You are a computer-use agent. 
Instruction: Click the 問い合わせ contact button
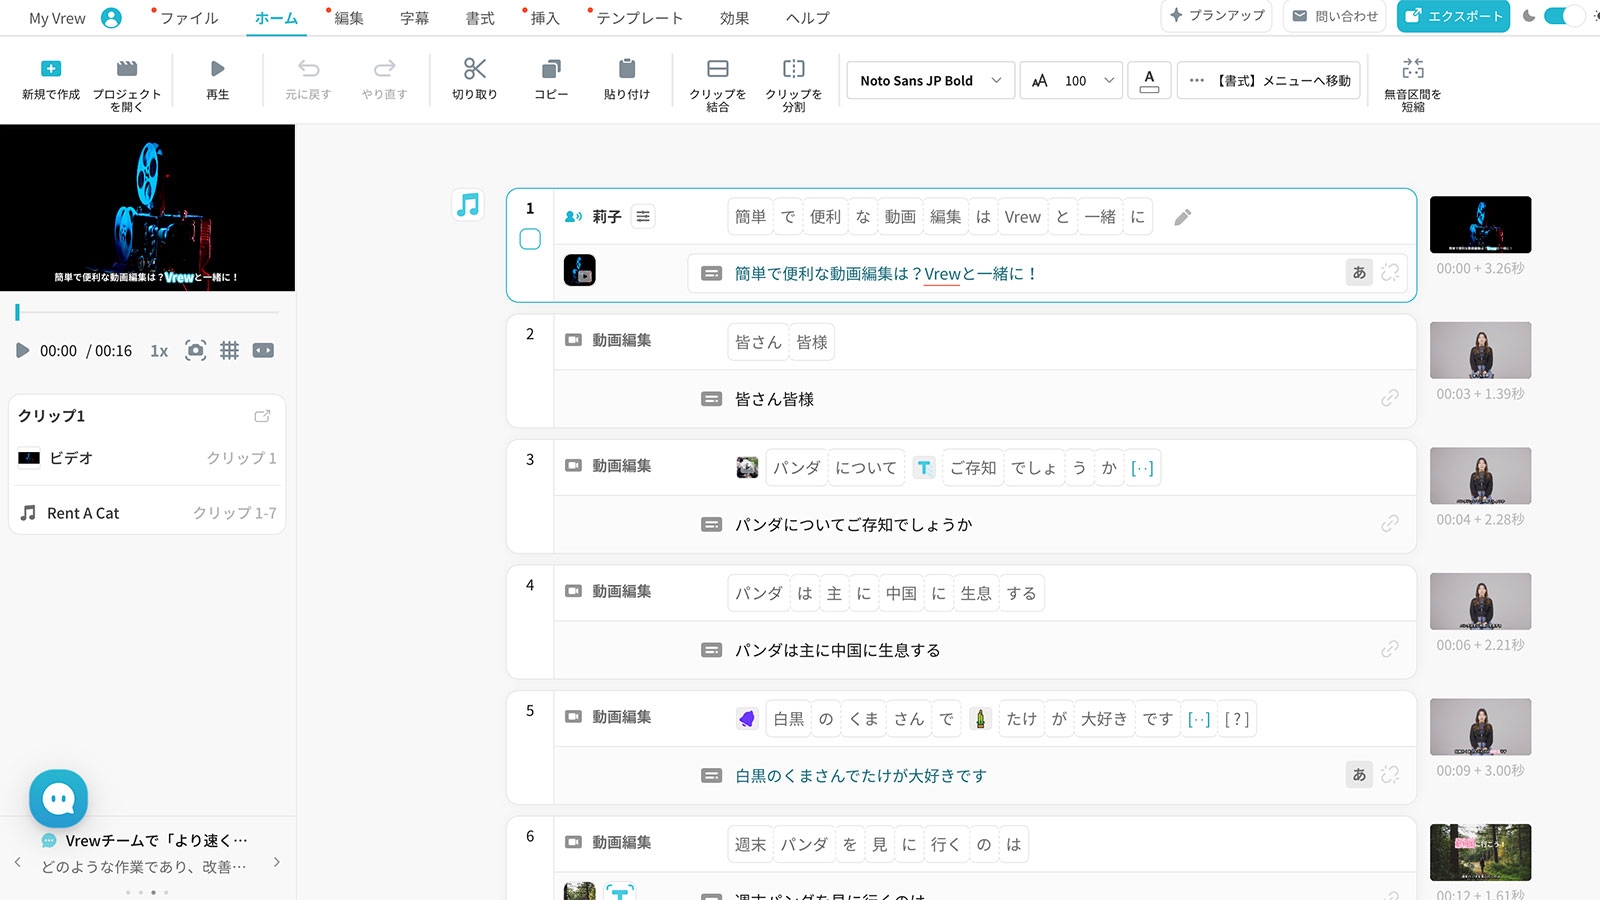(x=1335, y=16)
